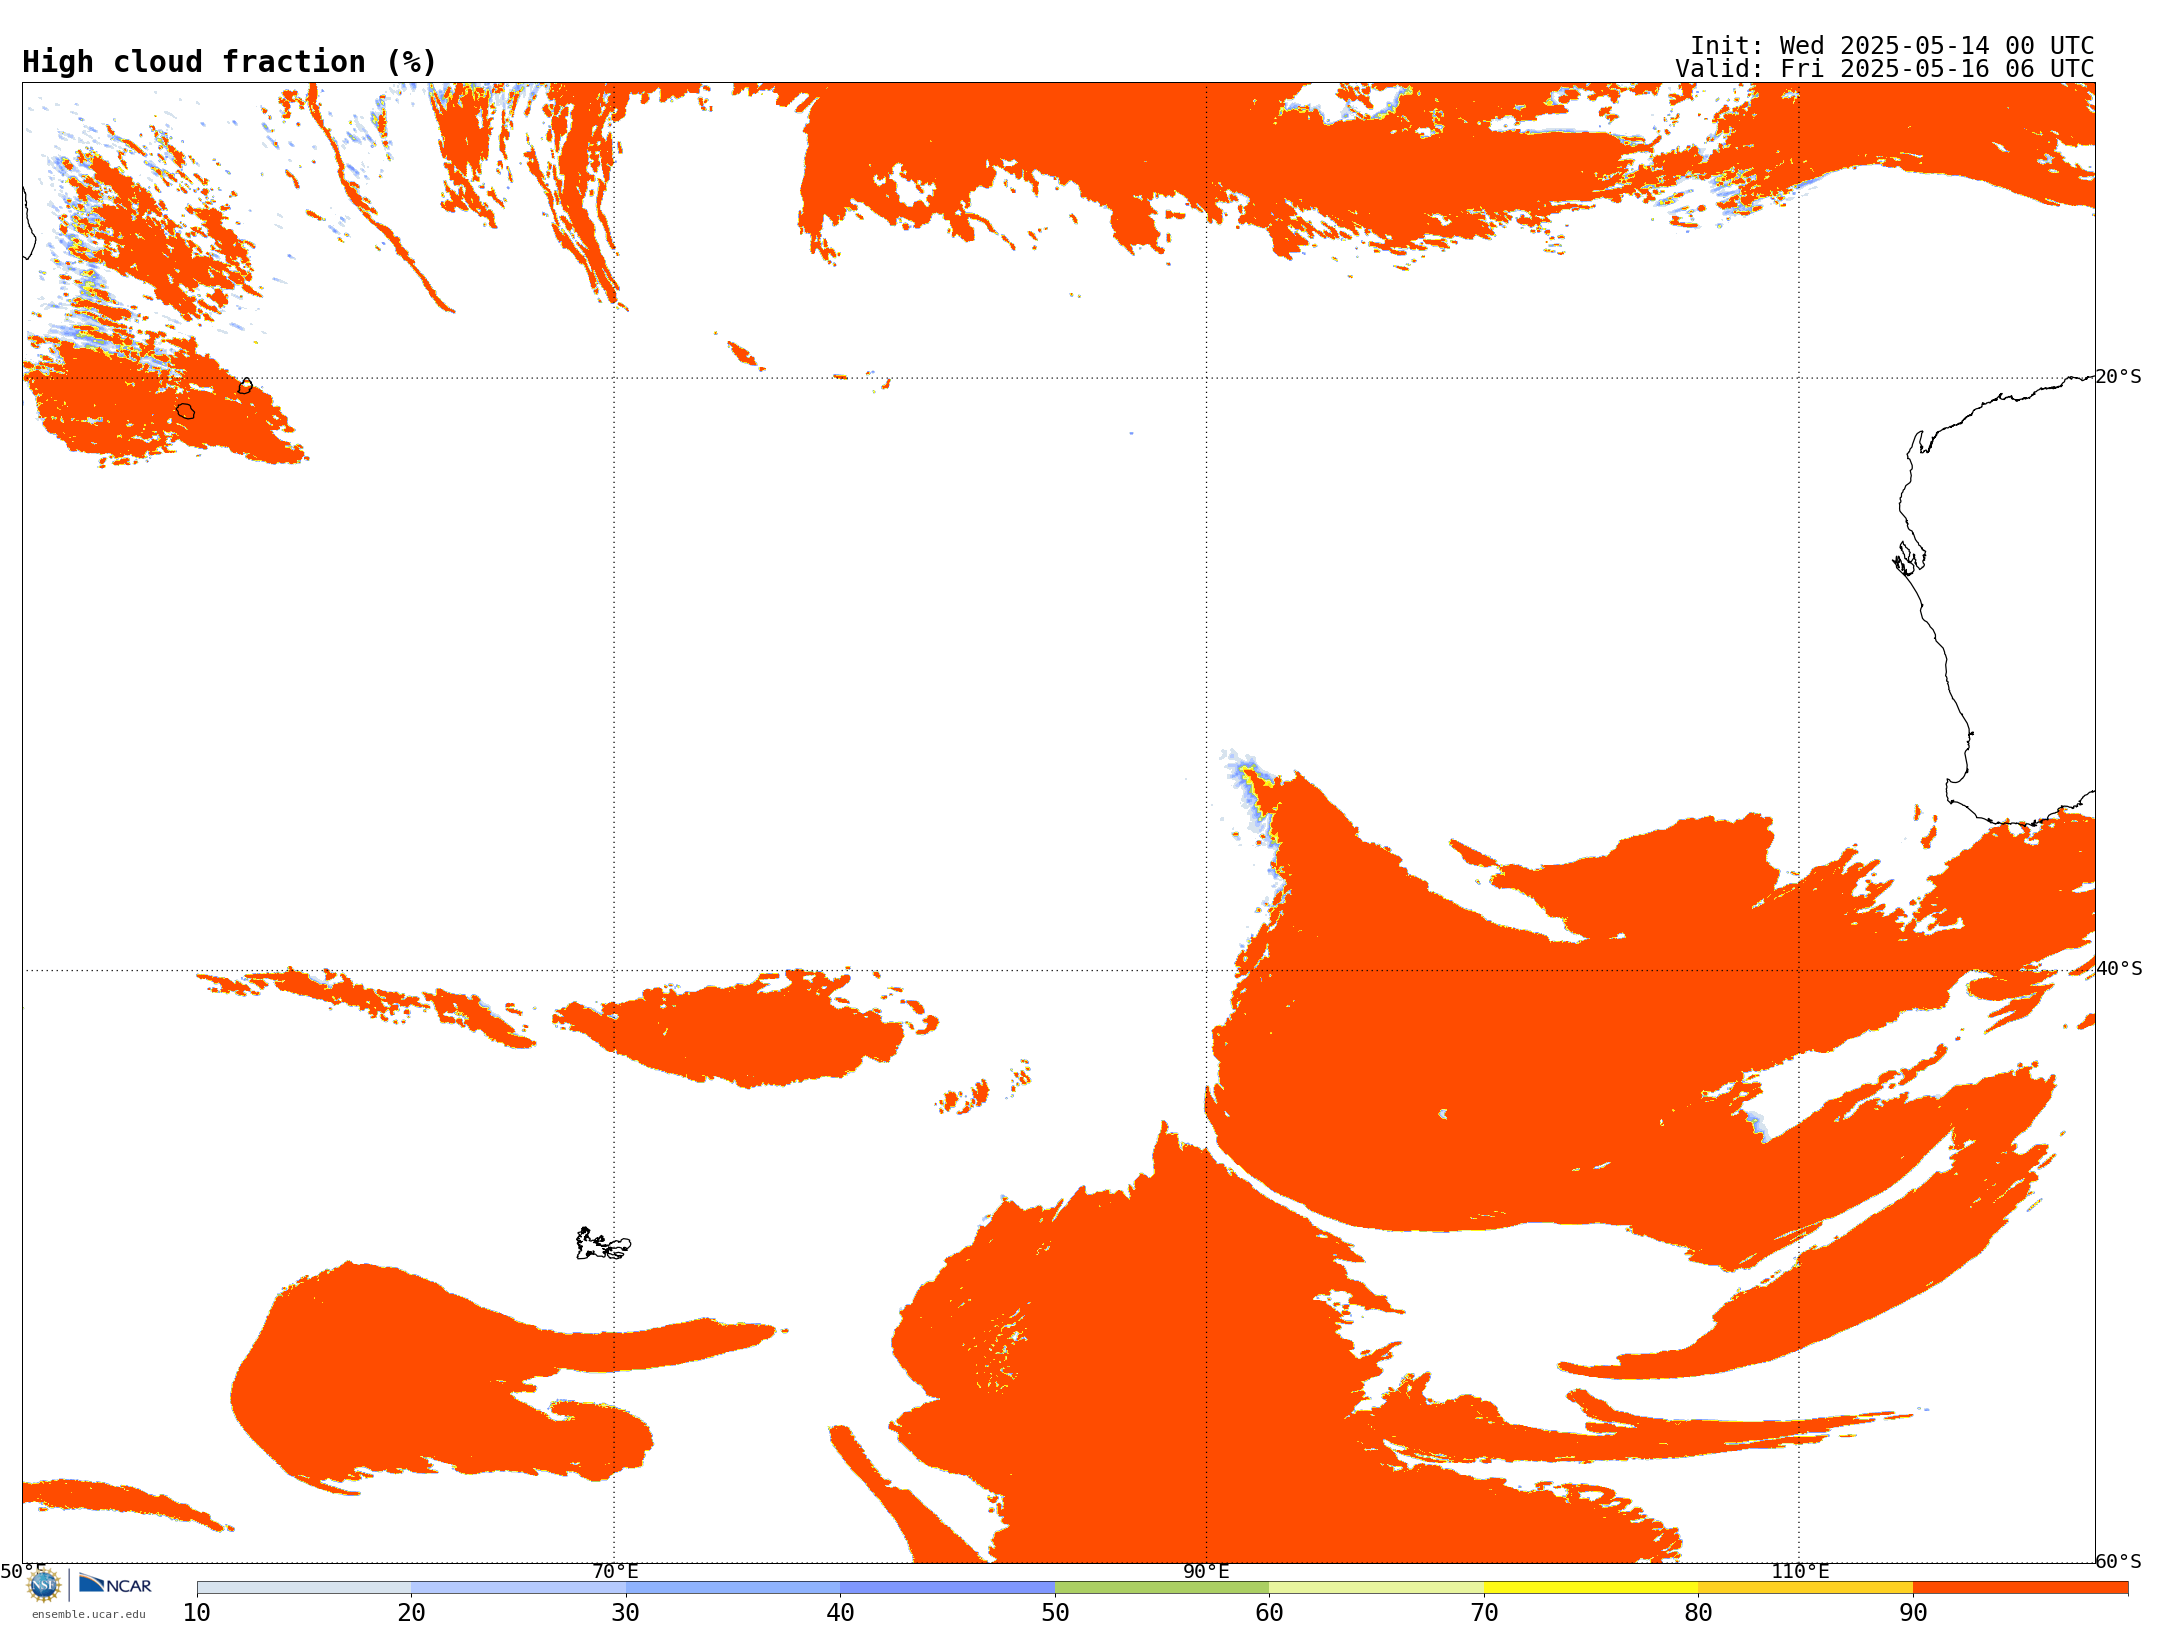The image size is (2160, 1626).
Task: Click the 40°S latitude label
Action: point(2119,969)
